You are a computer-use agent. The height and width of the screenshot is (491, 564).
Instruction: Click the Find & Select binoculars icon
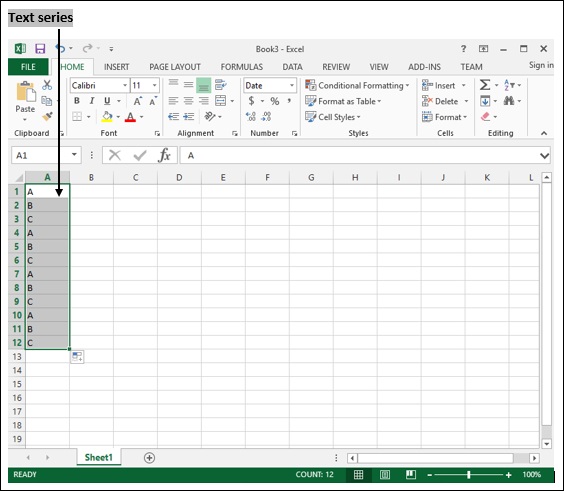[509, 101]
